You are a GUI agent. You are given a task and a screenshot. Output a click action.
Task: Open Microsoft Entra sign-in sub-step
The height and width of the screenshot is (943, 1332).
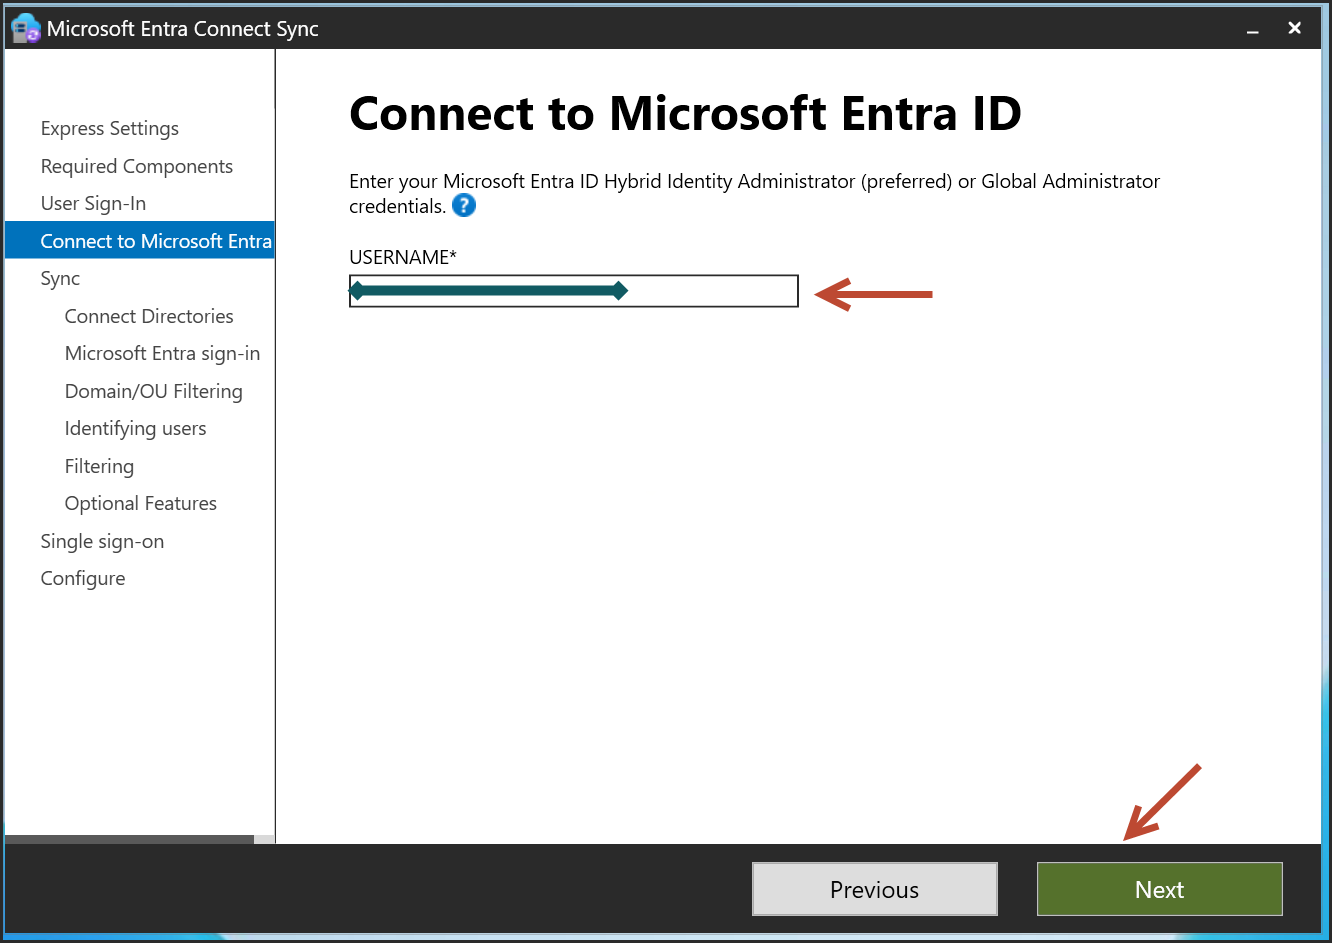[162, 353]
